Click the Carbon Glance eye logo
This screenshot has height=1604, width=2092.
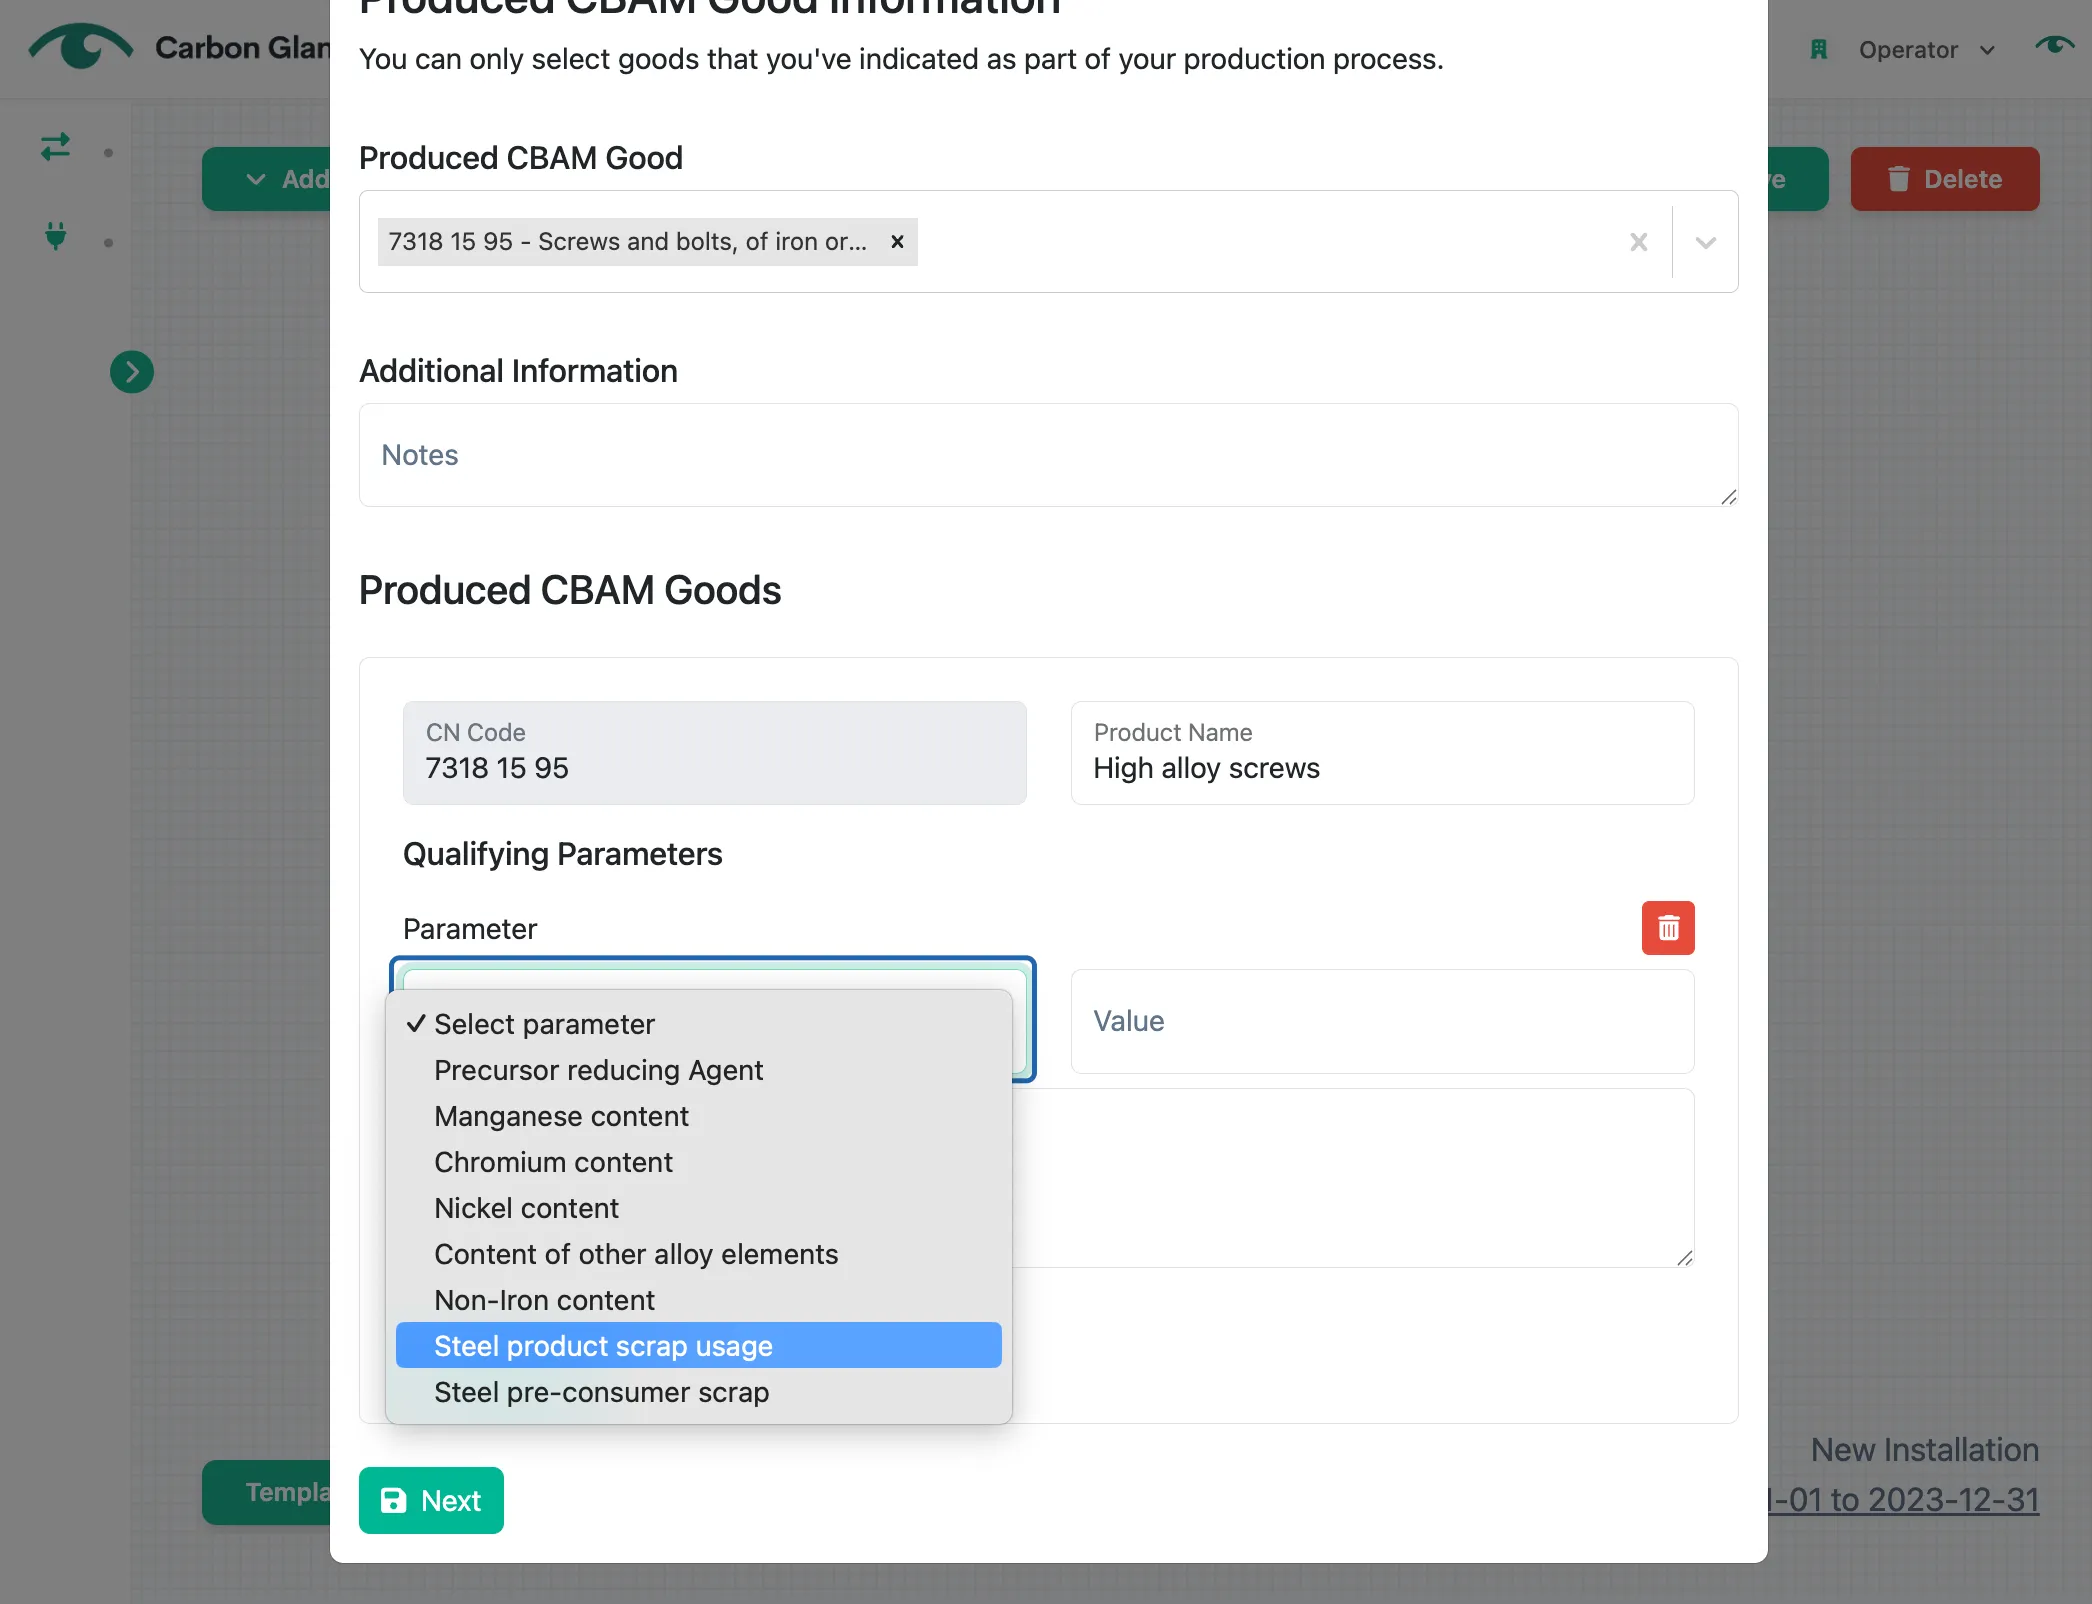pos(81,46)
